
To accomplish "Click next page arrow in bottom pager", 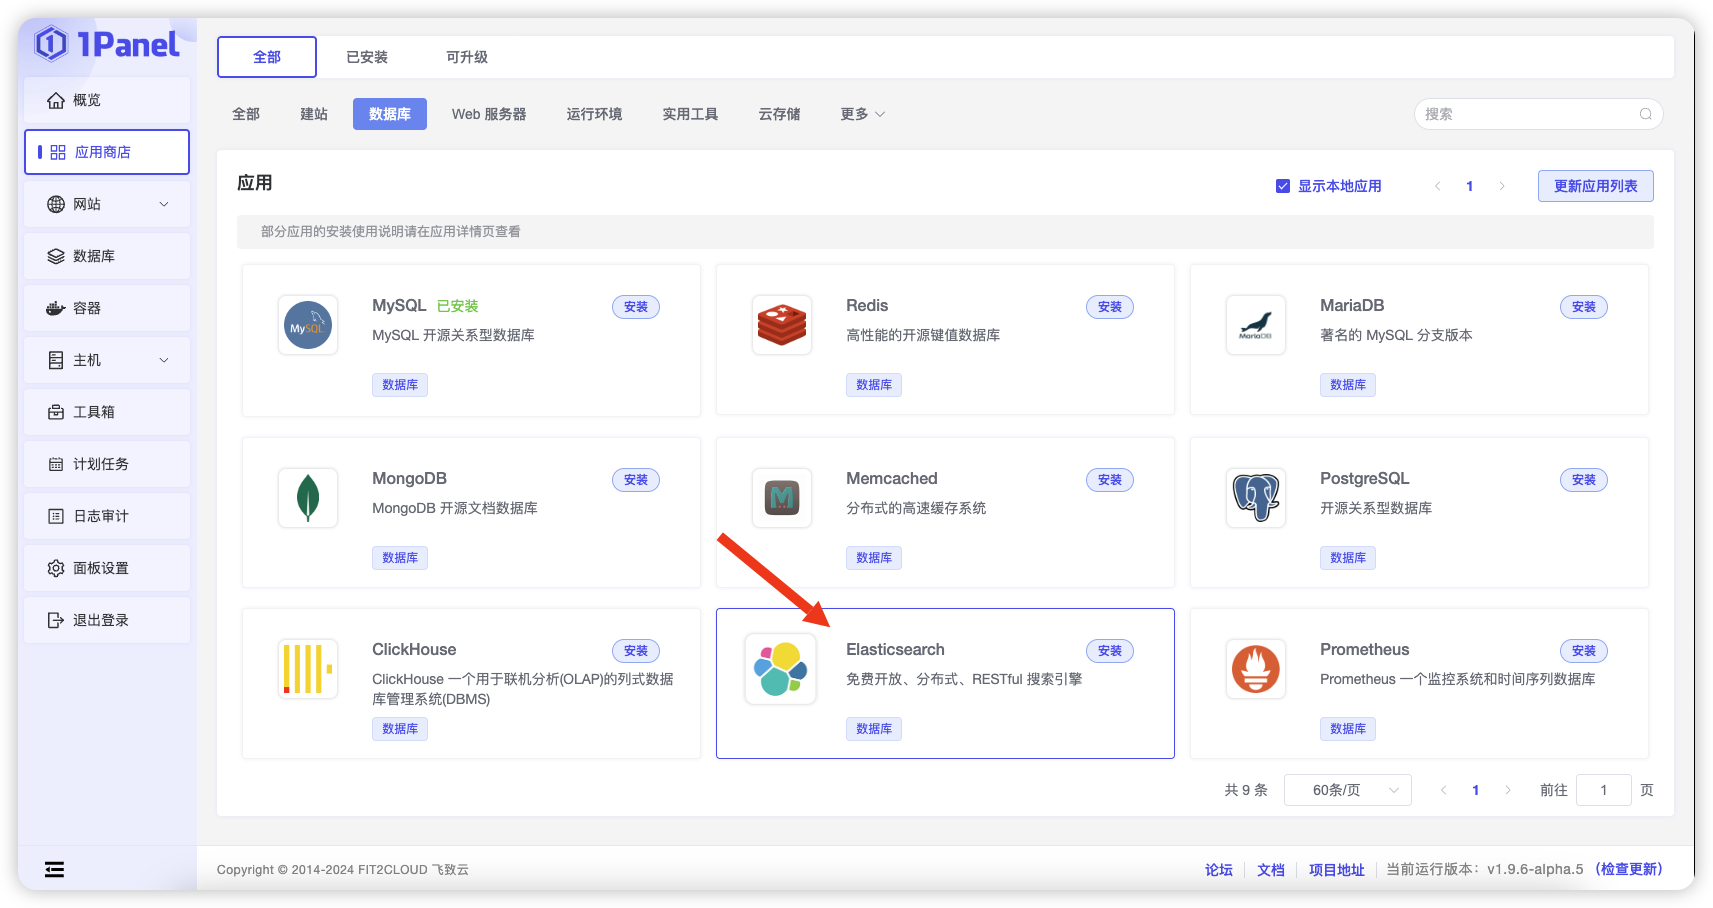I will 1508,790.
